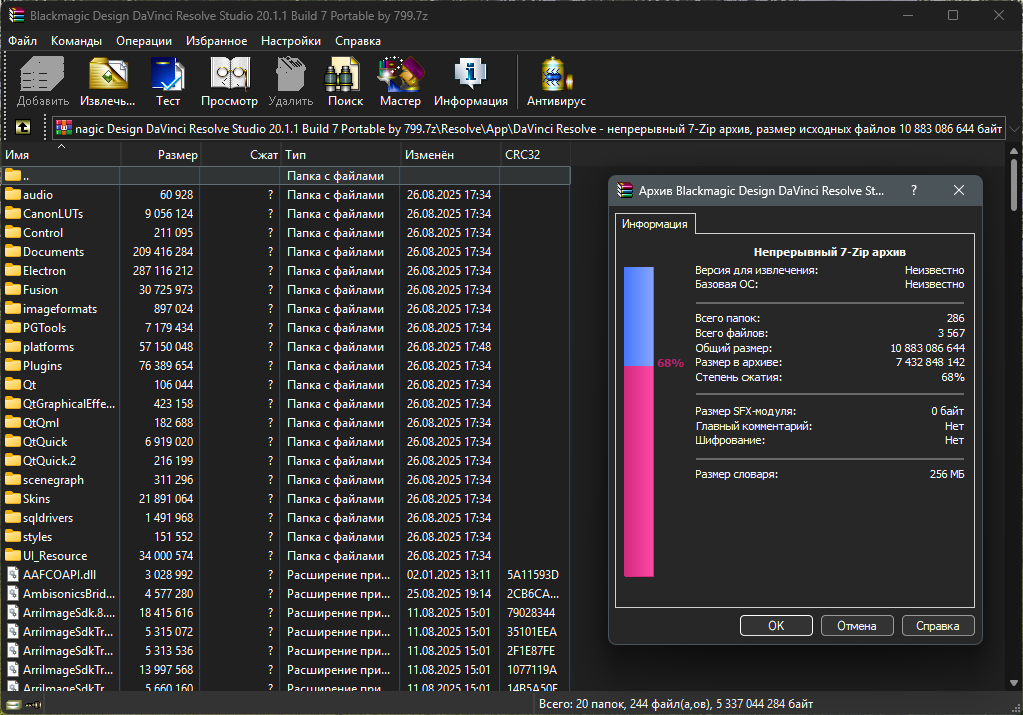Open the Настройки menu
The height and width of the screenshot is (715, 1023).
tap(291, 40)
